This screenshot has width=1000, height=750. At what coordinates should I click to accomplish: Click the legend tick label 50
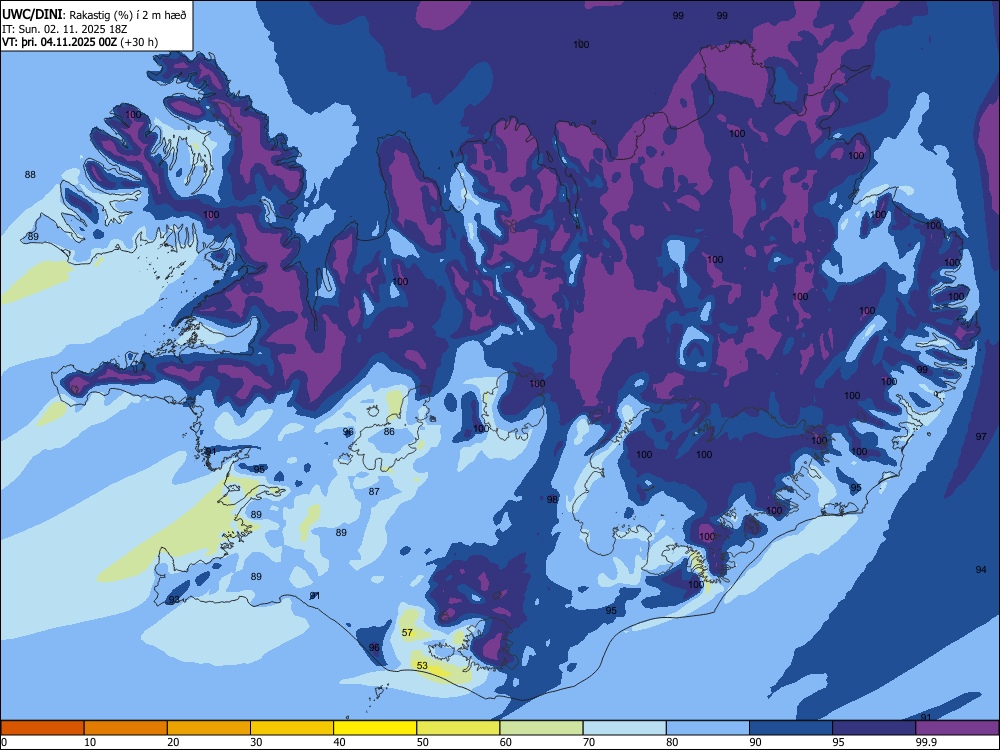423,742
